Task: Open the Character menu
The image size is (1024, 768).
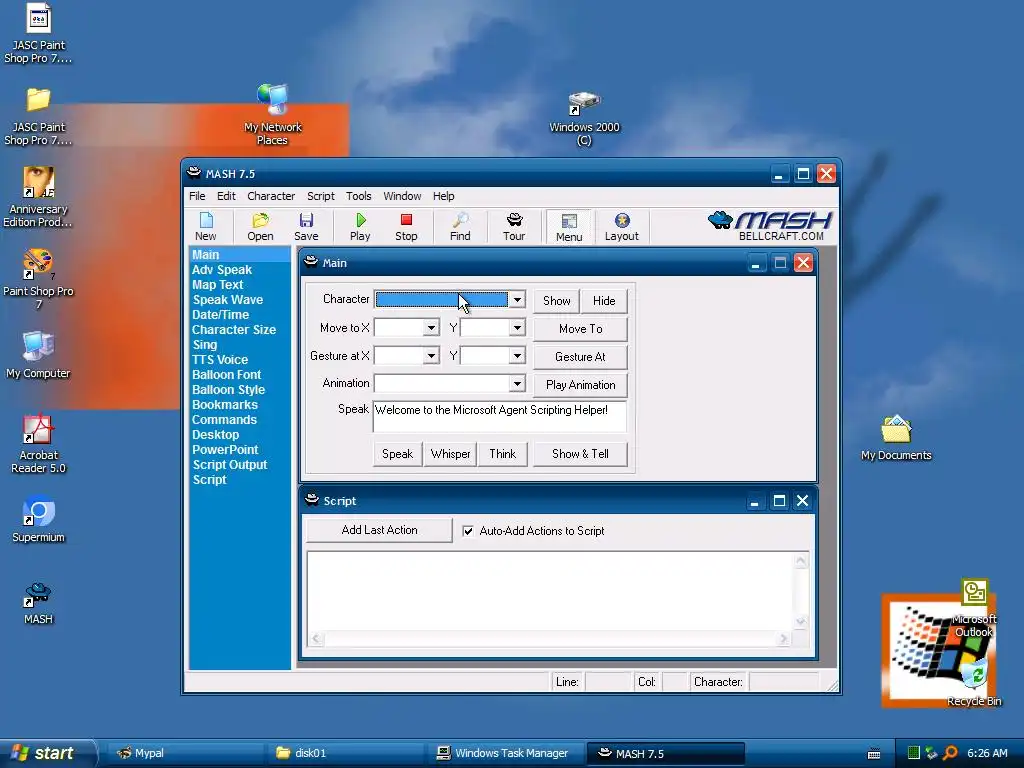Action: 271,196
